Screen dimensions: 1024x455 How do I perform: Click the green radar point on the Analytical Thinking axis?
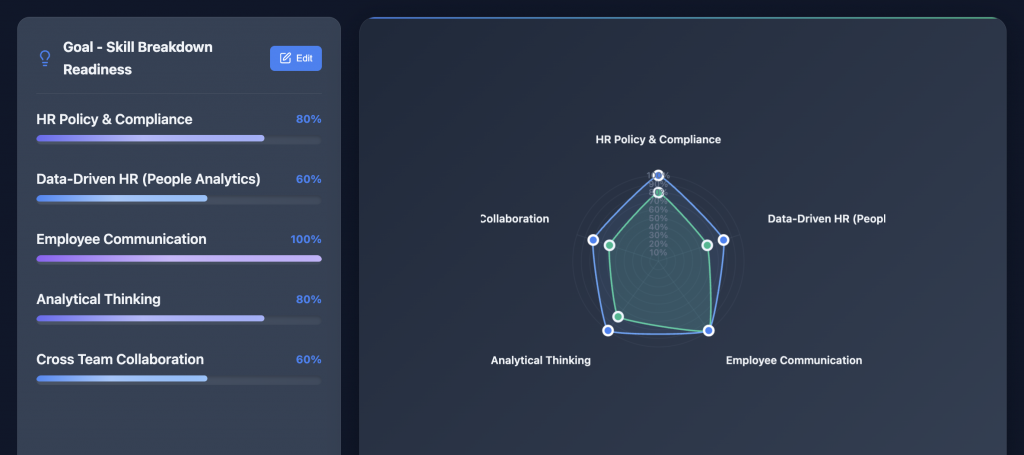click(x=617, y=317)
